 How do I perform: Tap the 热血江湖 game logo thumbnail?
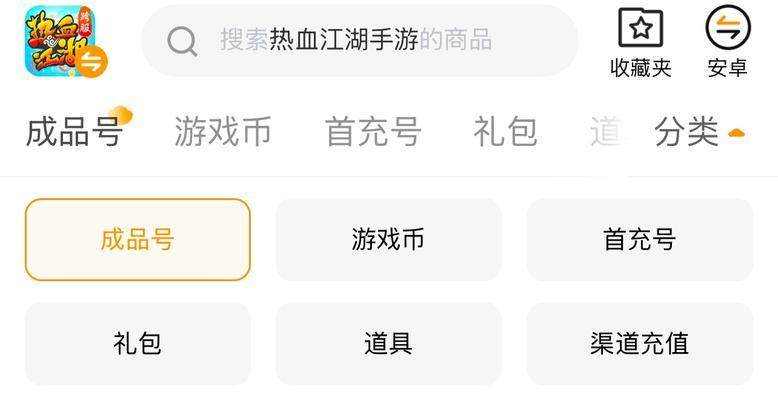(60, 41)
